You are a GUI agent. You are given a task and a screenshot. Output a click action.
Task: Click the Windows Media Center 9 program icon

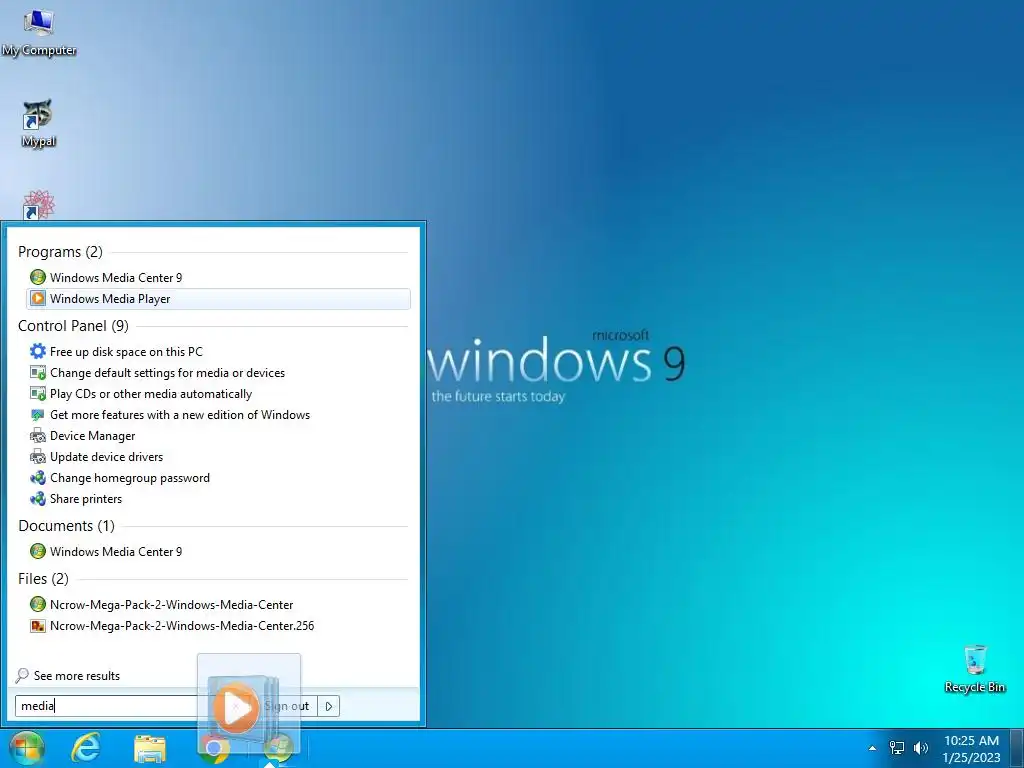[x=38, y=278]
